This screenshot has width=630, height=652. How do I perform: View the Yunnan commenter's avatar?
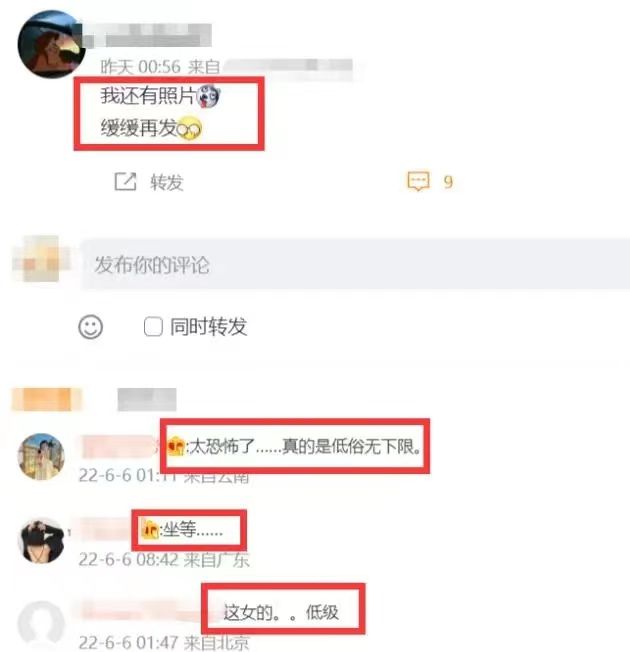pos(41,457)
